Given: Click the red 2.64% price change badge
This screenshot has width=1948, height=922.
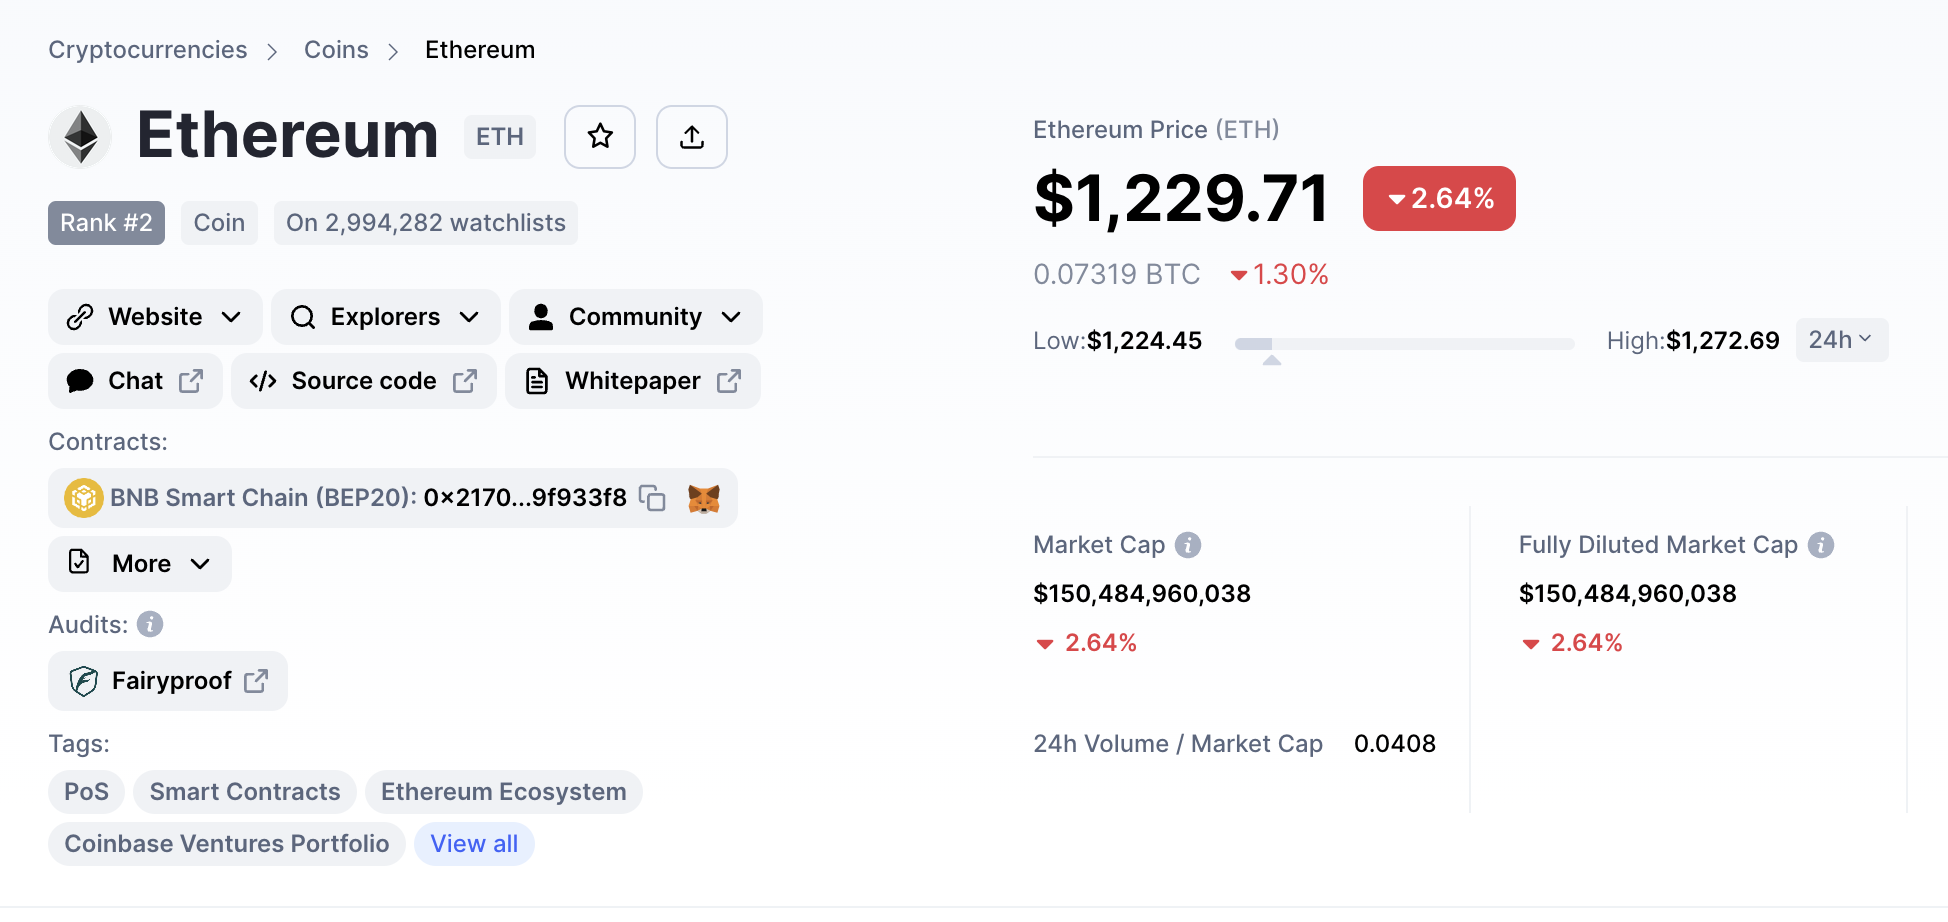Looking at the screenshot, I should pyautogui.click(x=1439, y=198).
